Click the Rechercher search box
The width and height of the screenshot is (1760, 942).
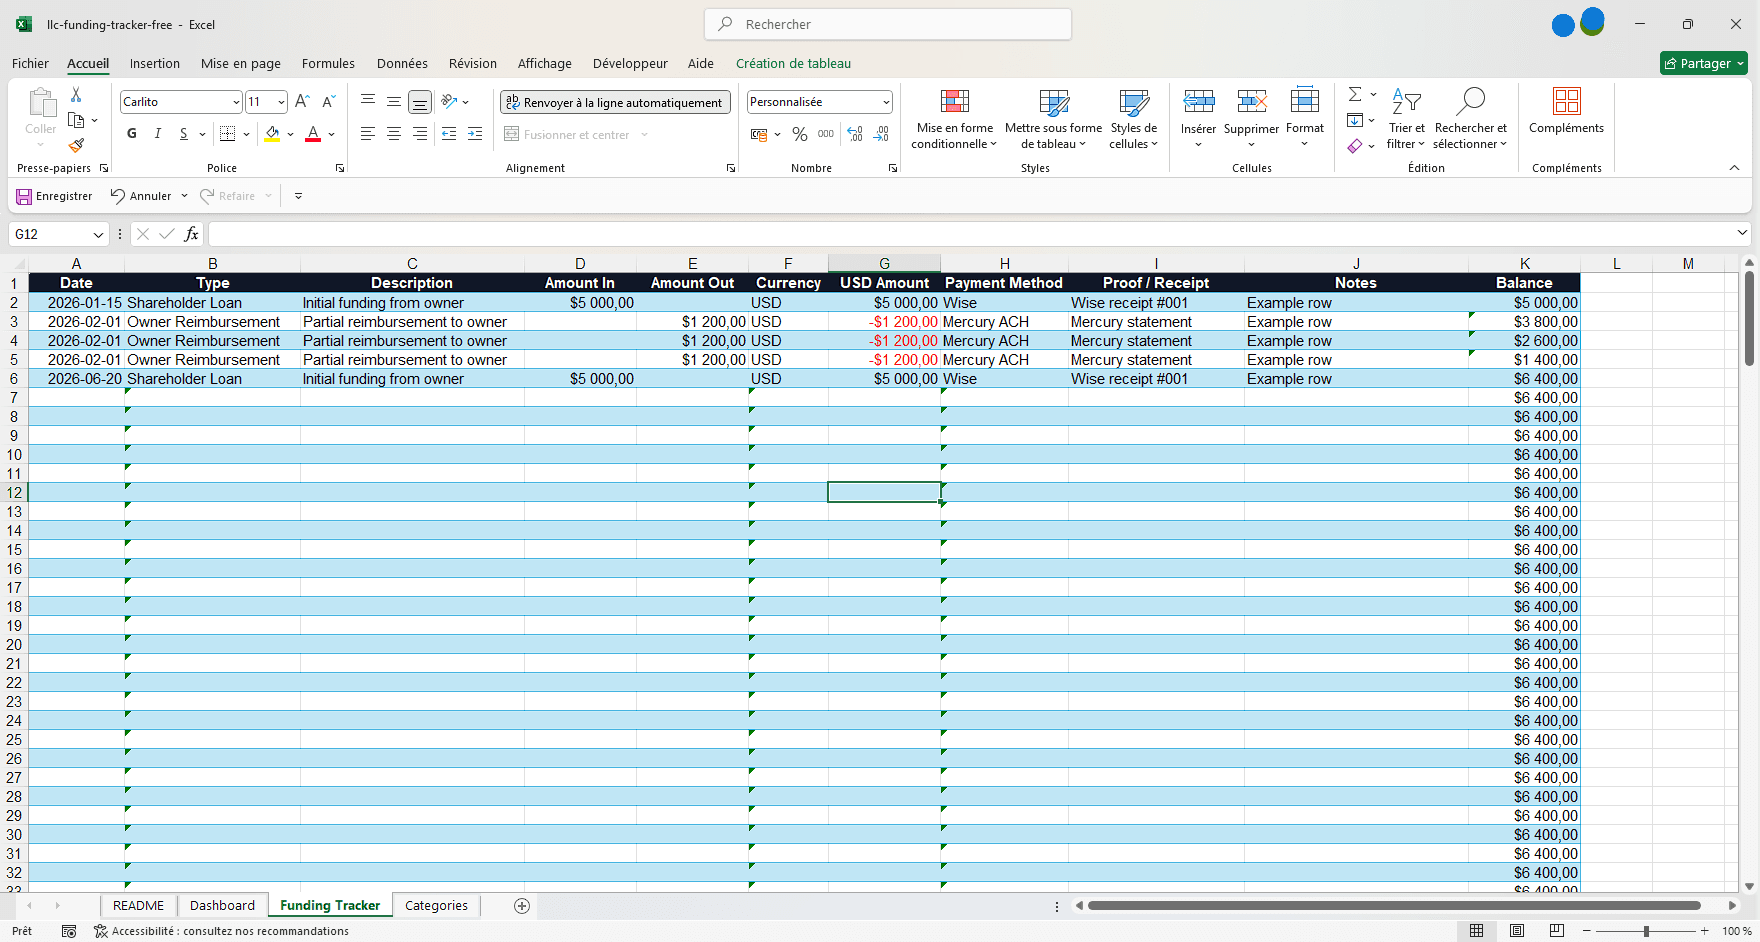888,24
